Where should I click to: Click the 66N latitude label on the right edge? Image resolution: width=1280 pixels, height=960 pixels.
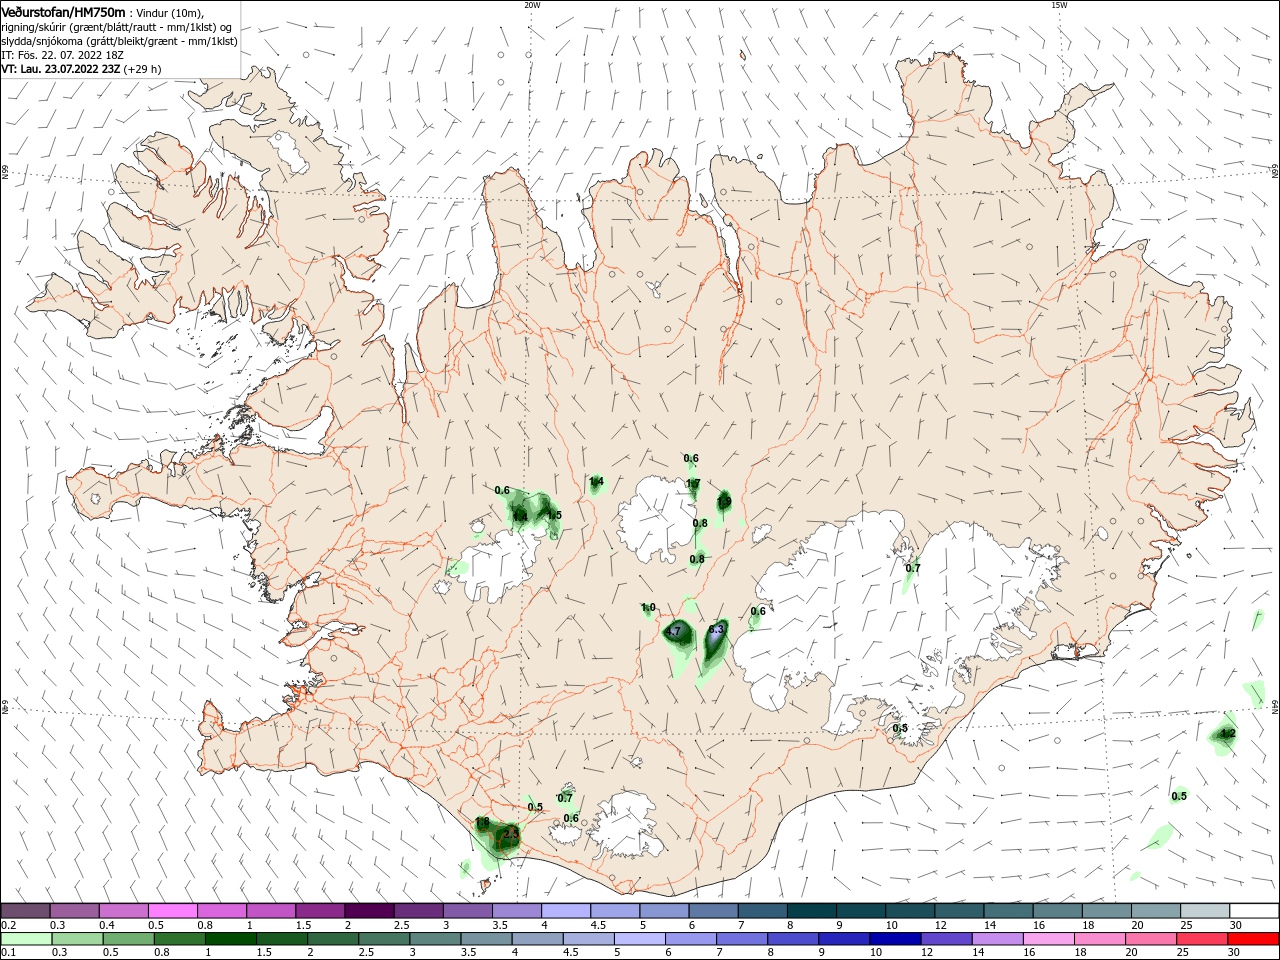pyautogui.click(x=1275, y=172)
